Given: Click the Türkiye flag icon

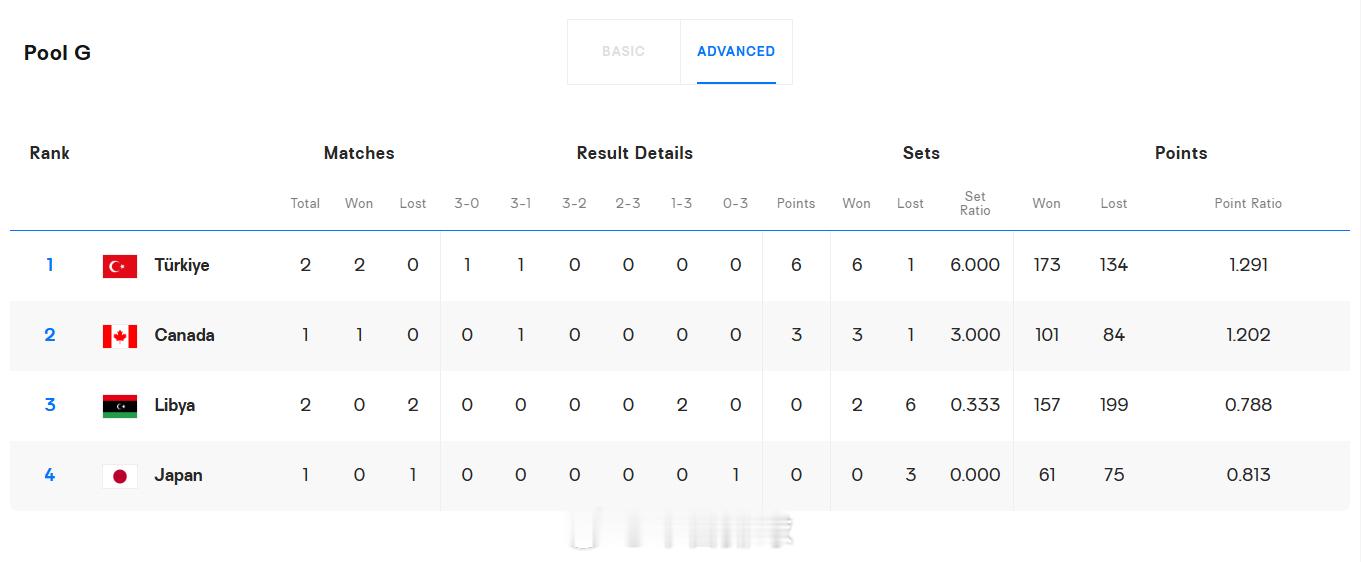Looking at the screenshot, I should (x=120, y=266).
